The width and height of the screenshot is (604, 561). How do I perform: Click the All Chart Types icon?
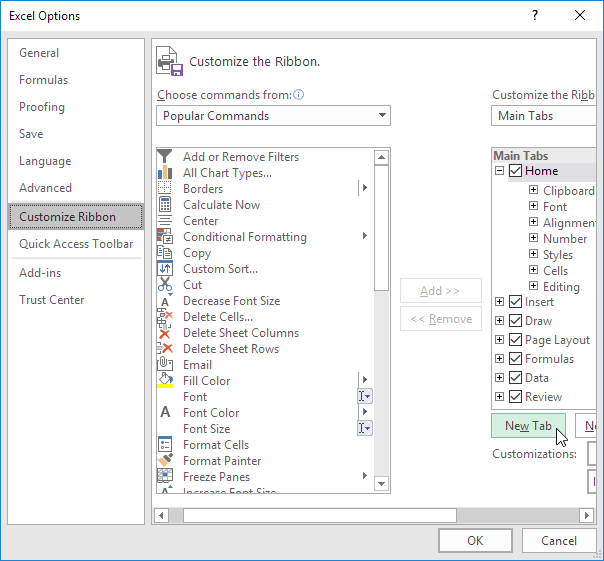tap(165, 173)
